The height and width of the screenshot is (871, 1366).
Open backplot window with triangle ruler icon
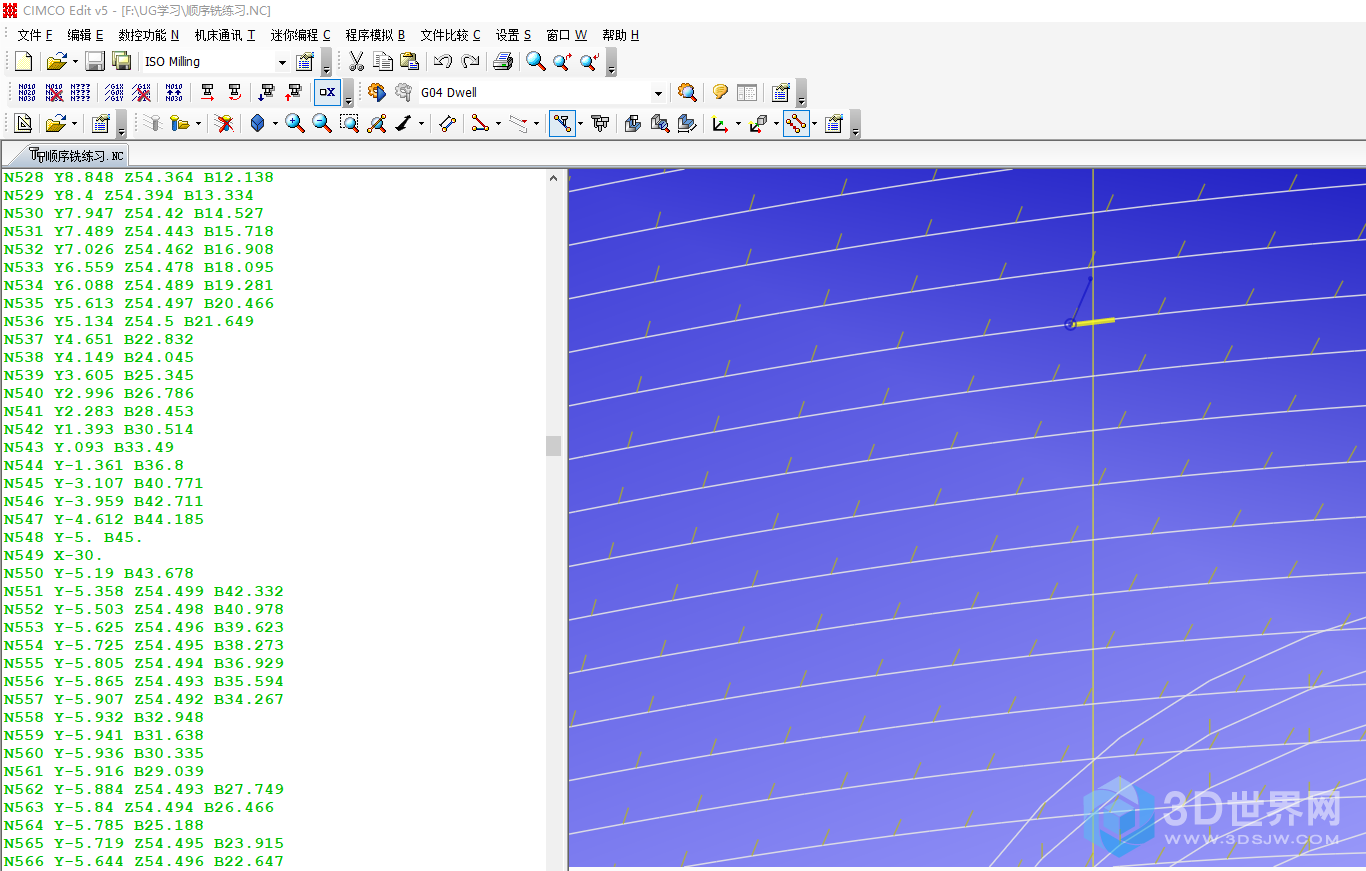click(x=23, y=124)
